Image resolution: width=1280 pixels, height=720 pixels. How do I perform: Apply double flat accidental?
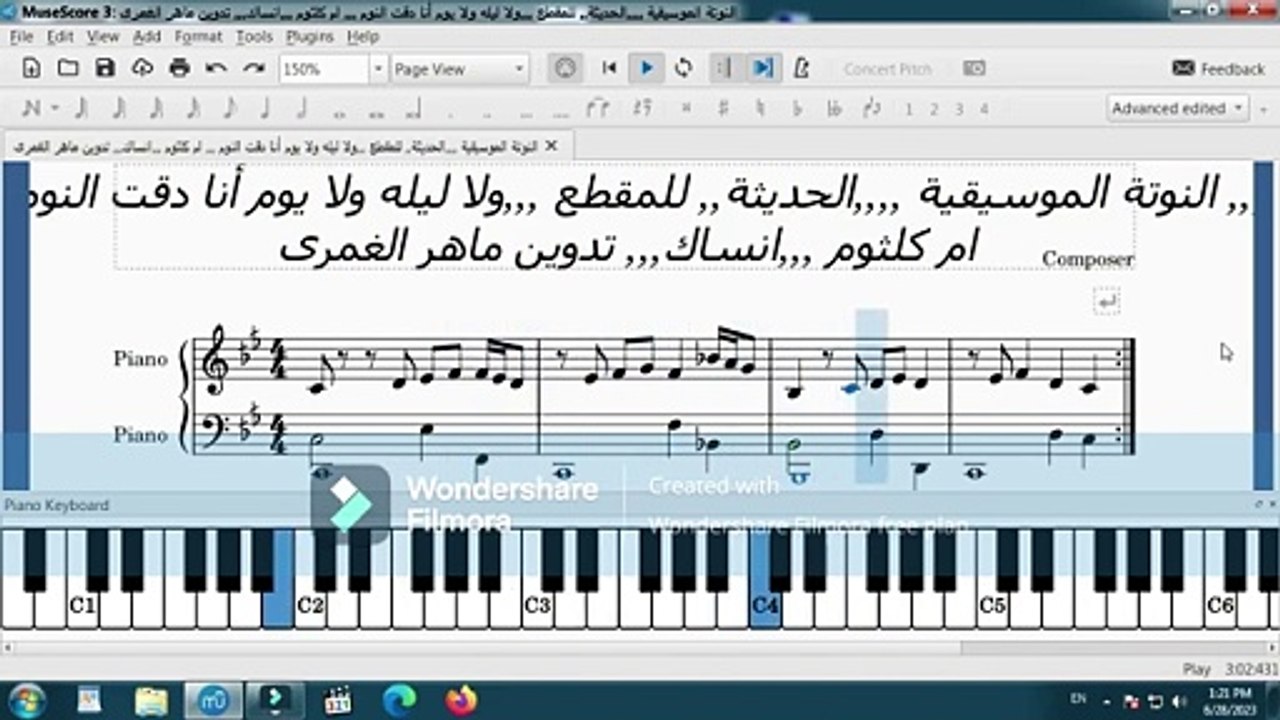[834, 108]
